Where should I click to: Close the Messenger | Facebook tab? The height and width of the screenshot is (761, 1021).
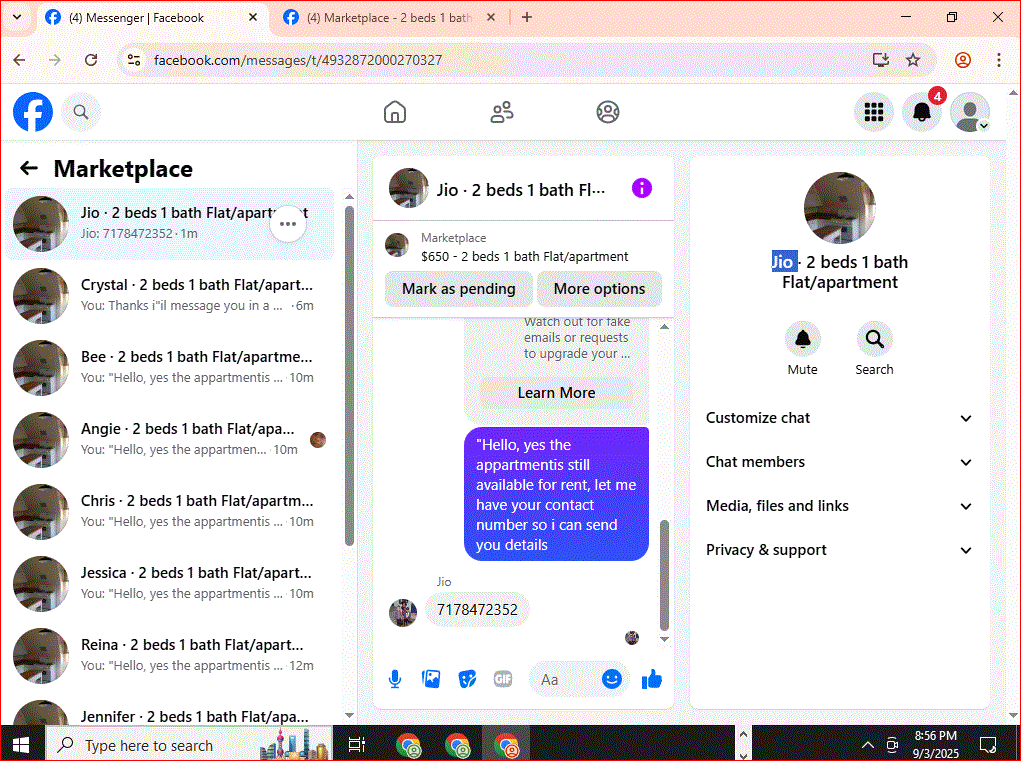coord(253,18)
